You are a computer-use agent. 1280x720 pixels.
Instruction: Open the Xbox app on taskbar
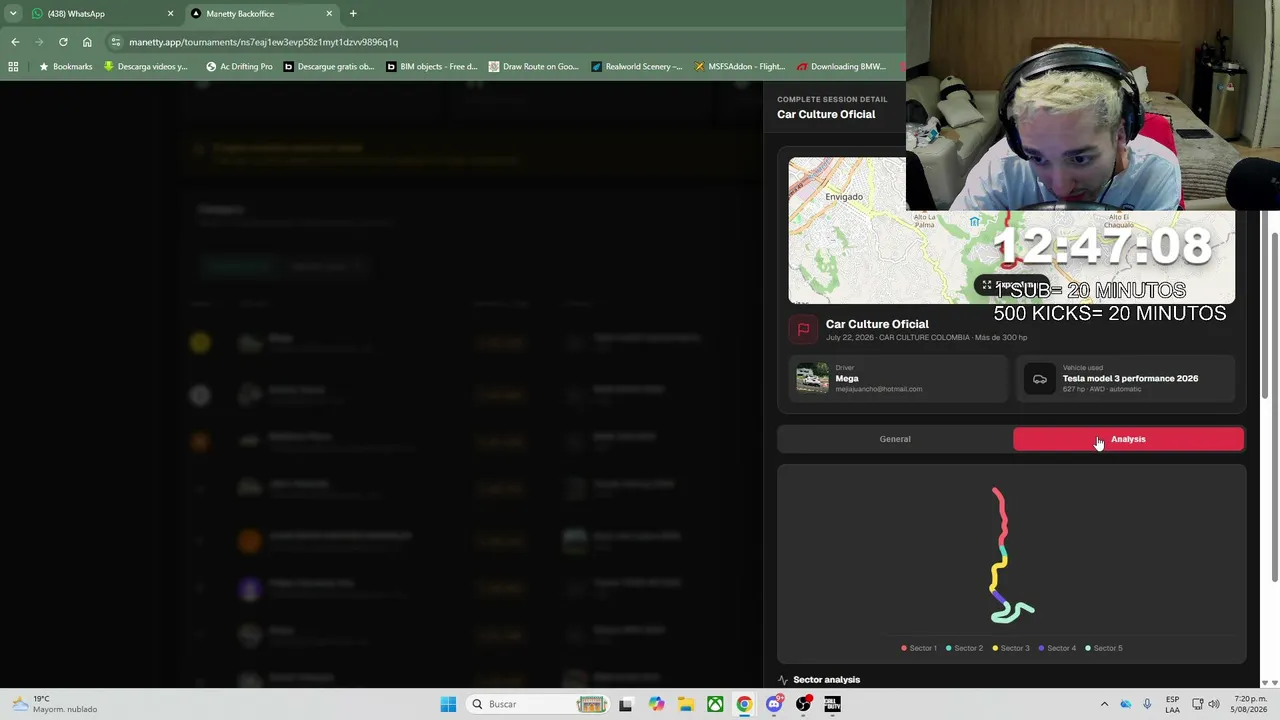click(x=715, y=704)
